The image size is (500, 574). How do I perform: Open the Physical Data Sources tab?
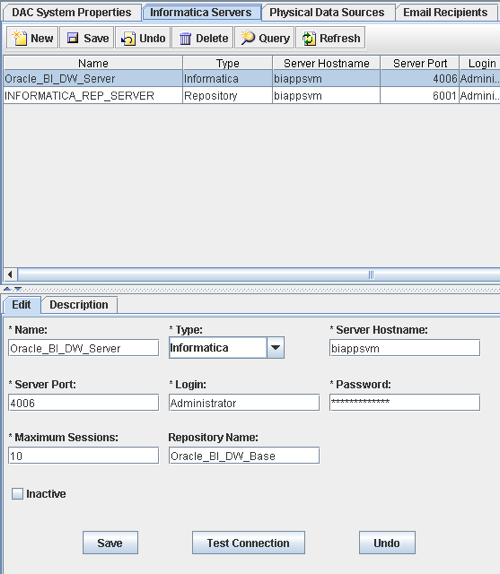pyautogui.click(x=327, y=12)
